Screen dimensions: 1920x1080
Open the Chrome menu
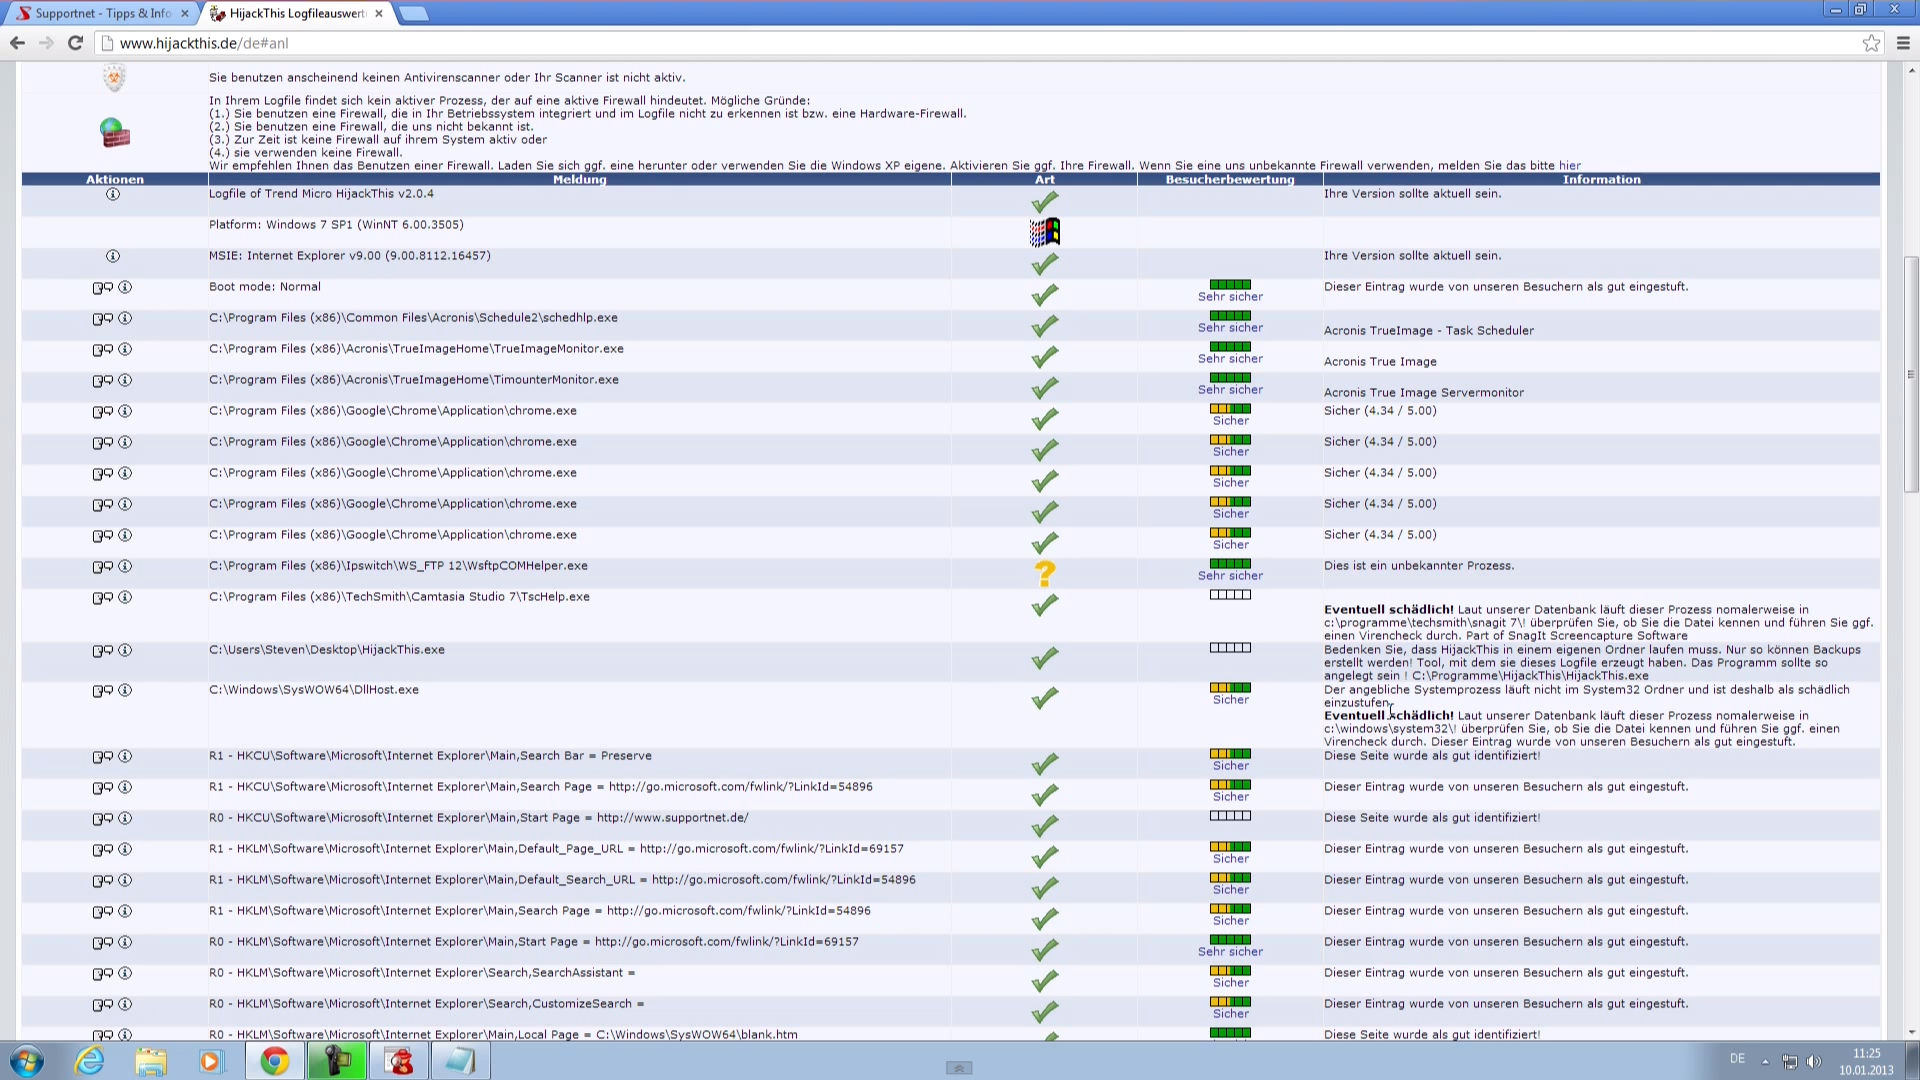(x=1903, y=43)
